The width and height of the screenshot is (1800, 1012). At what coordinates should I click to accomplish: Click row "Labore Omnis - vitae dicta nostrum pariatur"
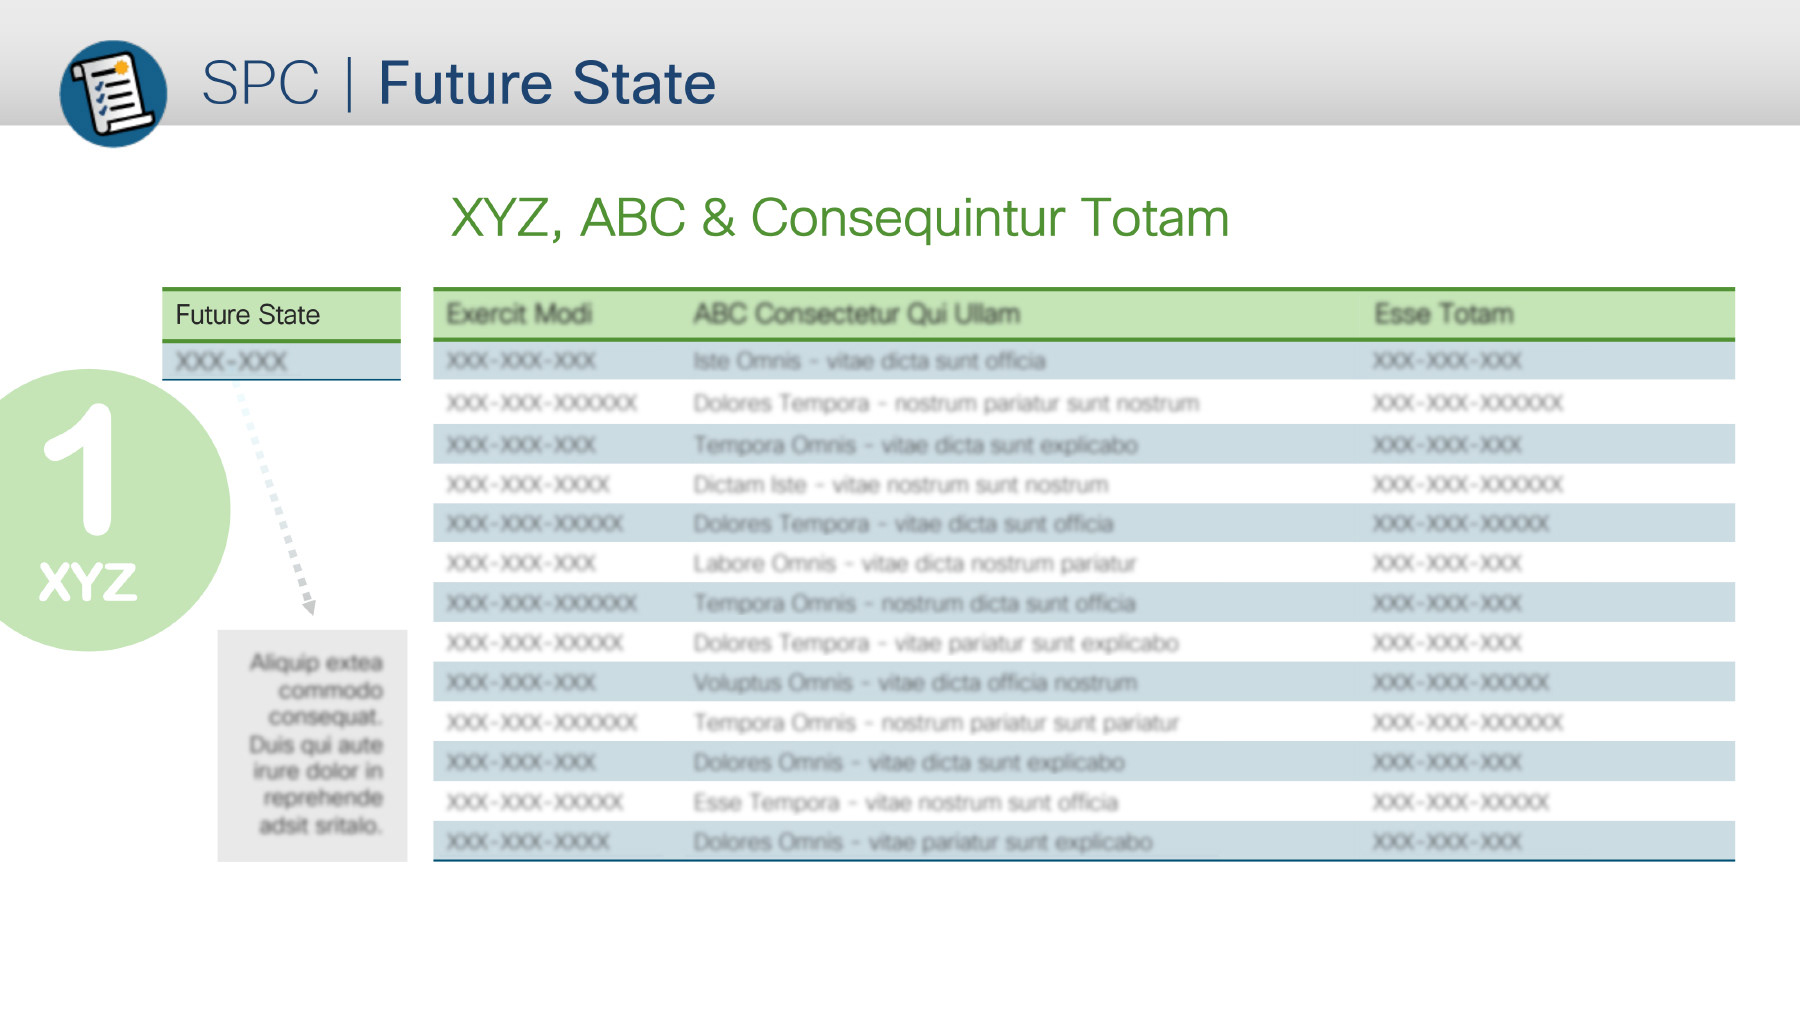(x=1084, y=564)
